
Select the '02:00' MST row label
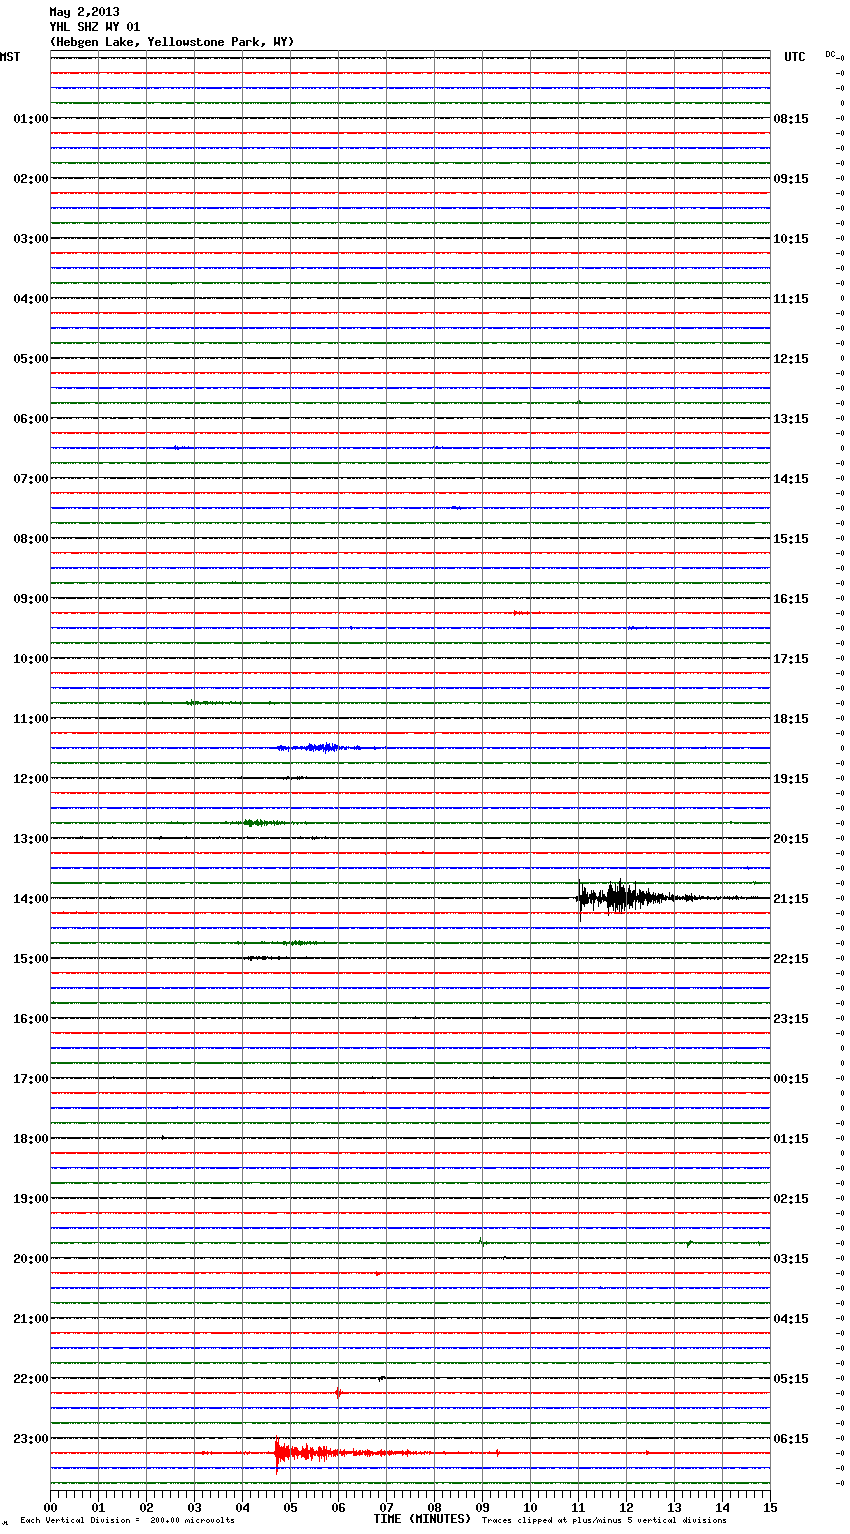click(x=31, y=179)
